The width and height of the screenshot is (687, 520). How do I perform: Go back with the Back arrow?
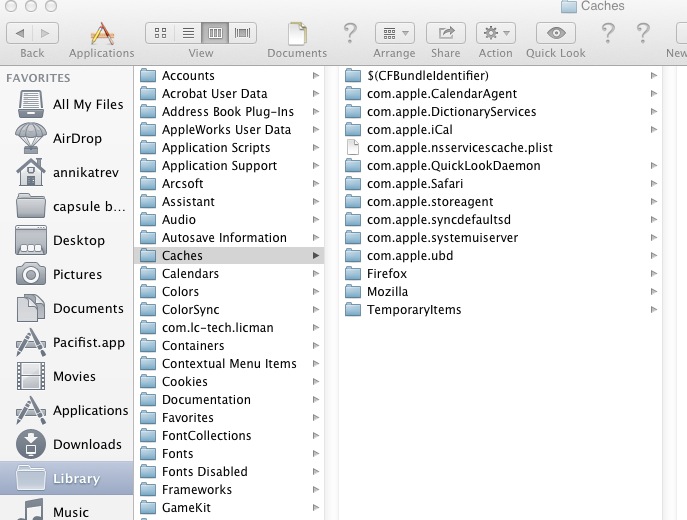pos(20,33)
